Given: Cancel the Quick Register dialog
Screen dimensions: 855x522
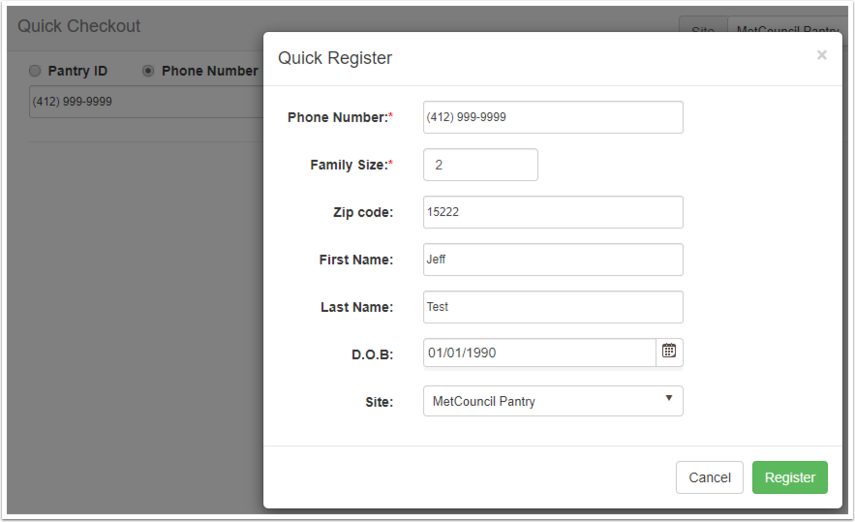Looking at the screenshot, I should coord(709,478).
